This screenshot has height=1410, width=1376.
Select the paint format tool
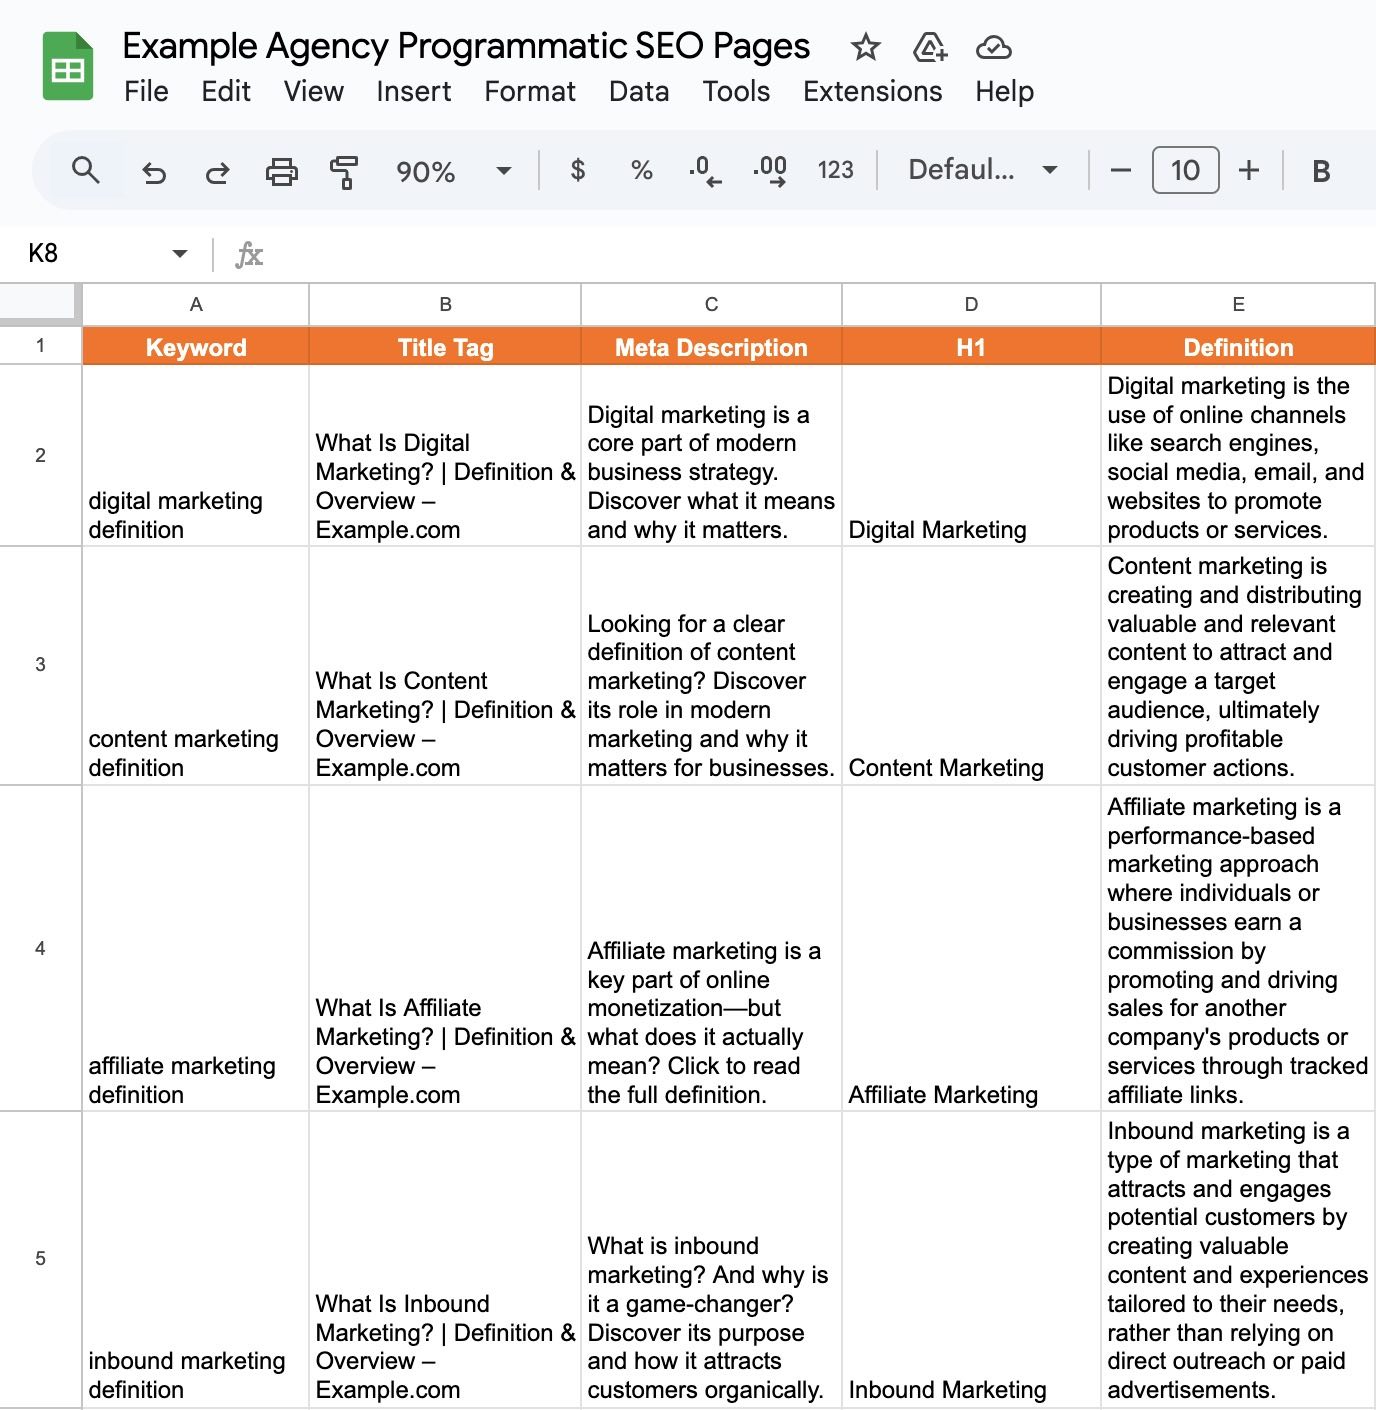click(x=345, y=170)
